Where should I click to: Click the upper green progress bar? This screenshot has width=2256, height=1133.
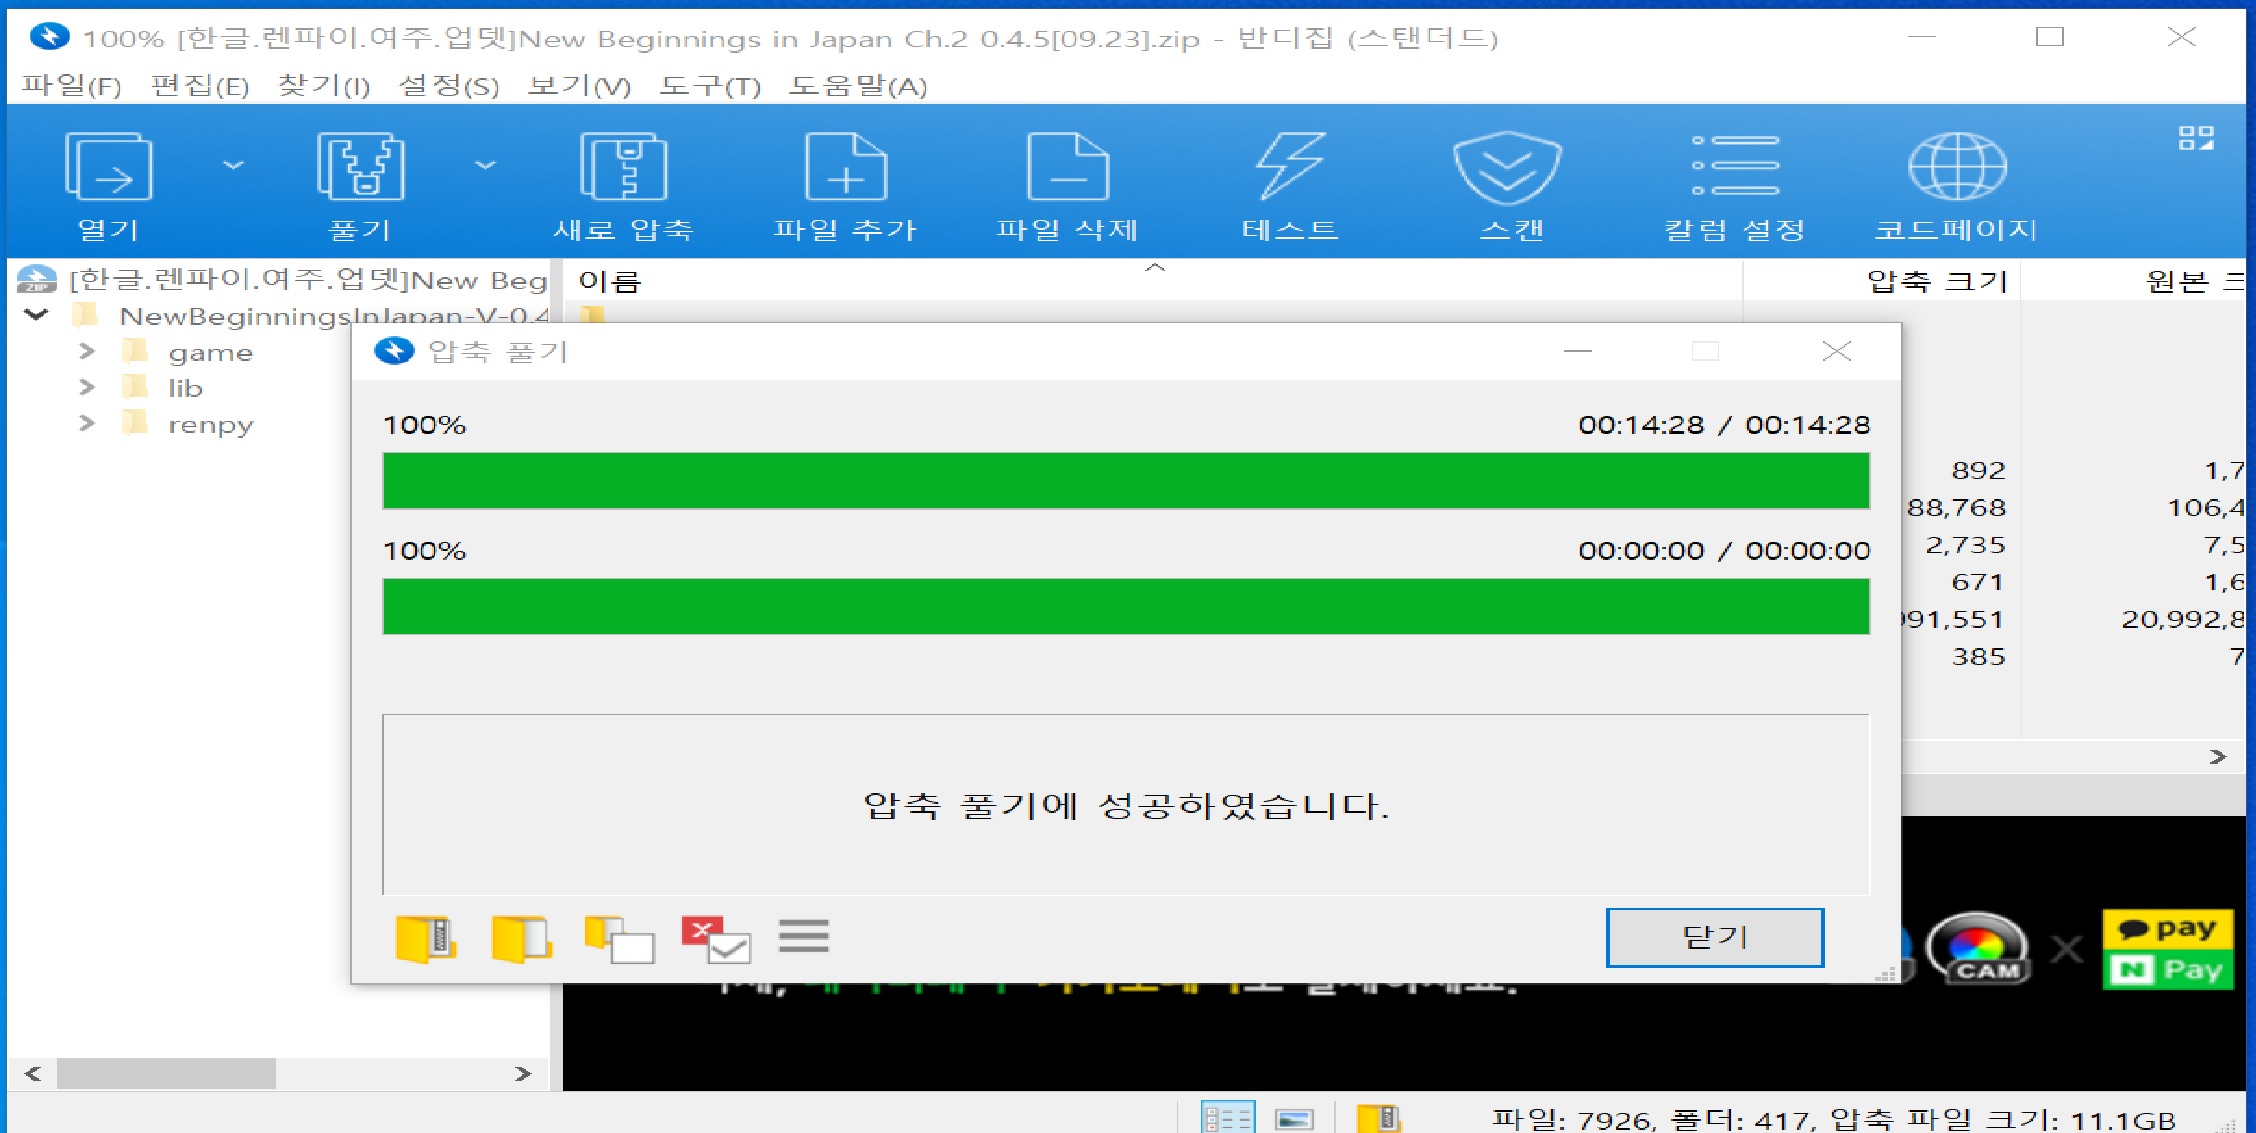click(1126, 481)
